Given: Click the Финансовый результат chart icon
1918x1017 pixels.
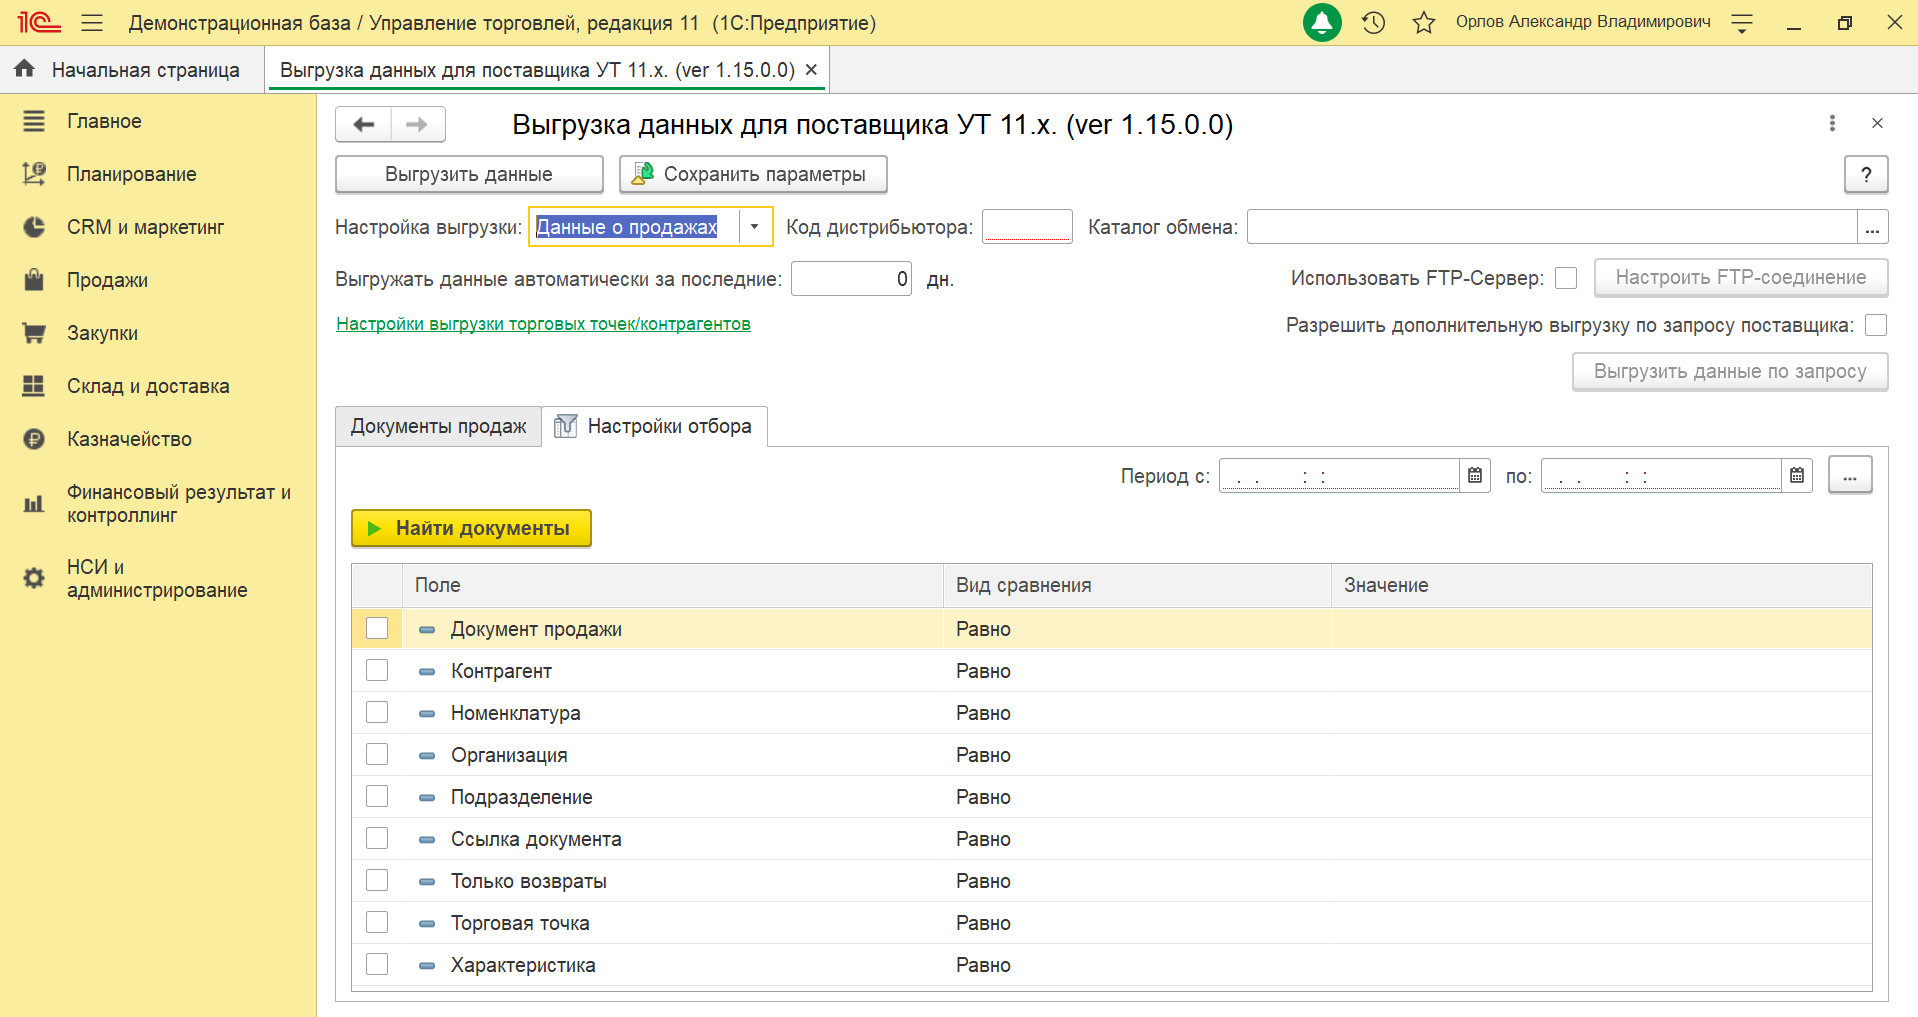Looking at the screenshot, I should [x=34, y=503].
